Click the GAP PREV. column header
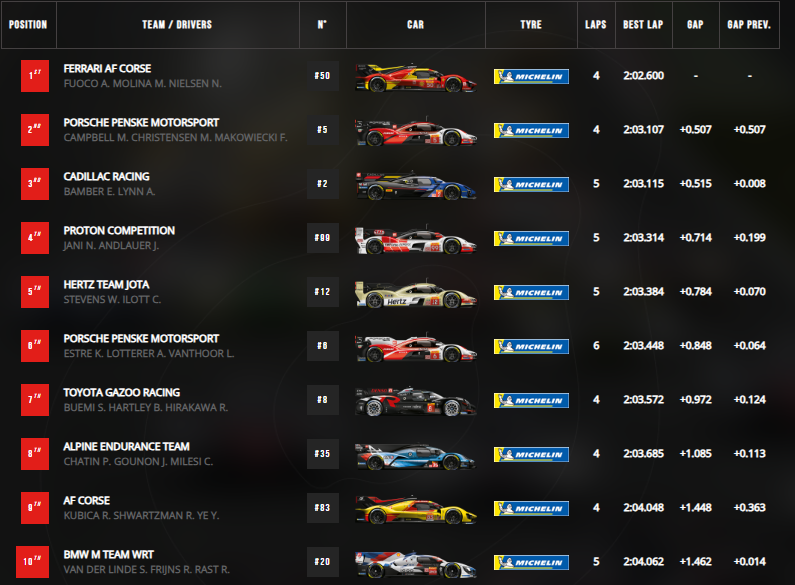 (749, 25)
